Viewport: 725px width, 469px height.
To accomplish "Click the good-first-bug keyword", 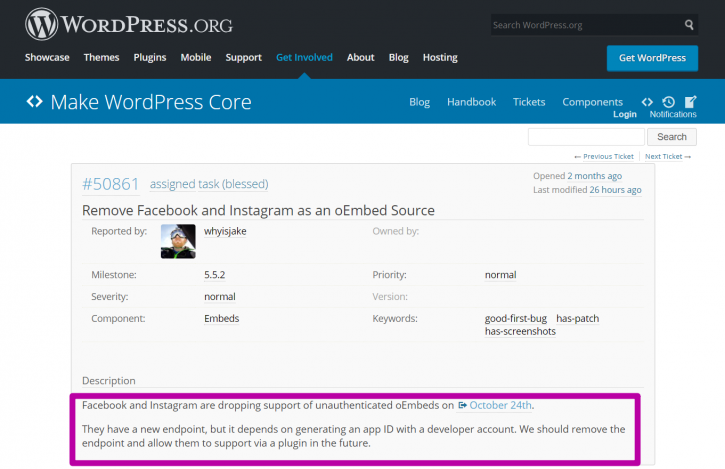I will tap(516, 318).
